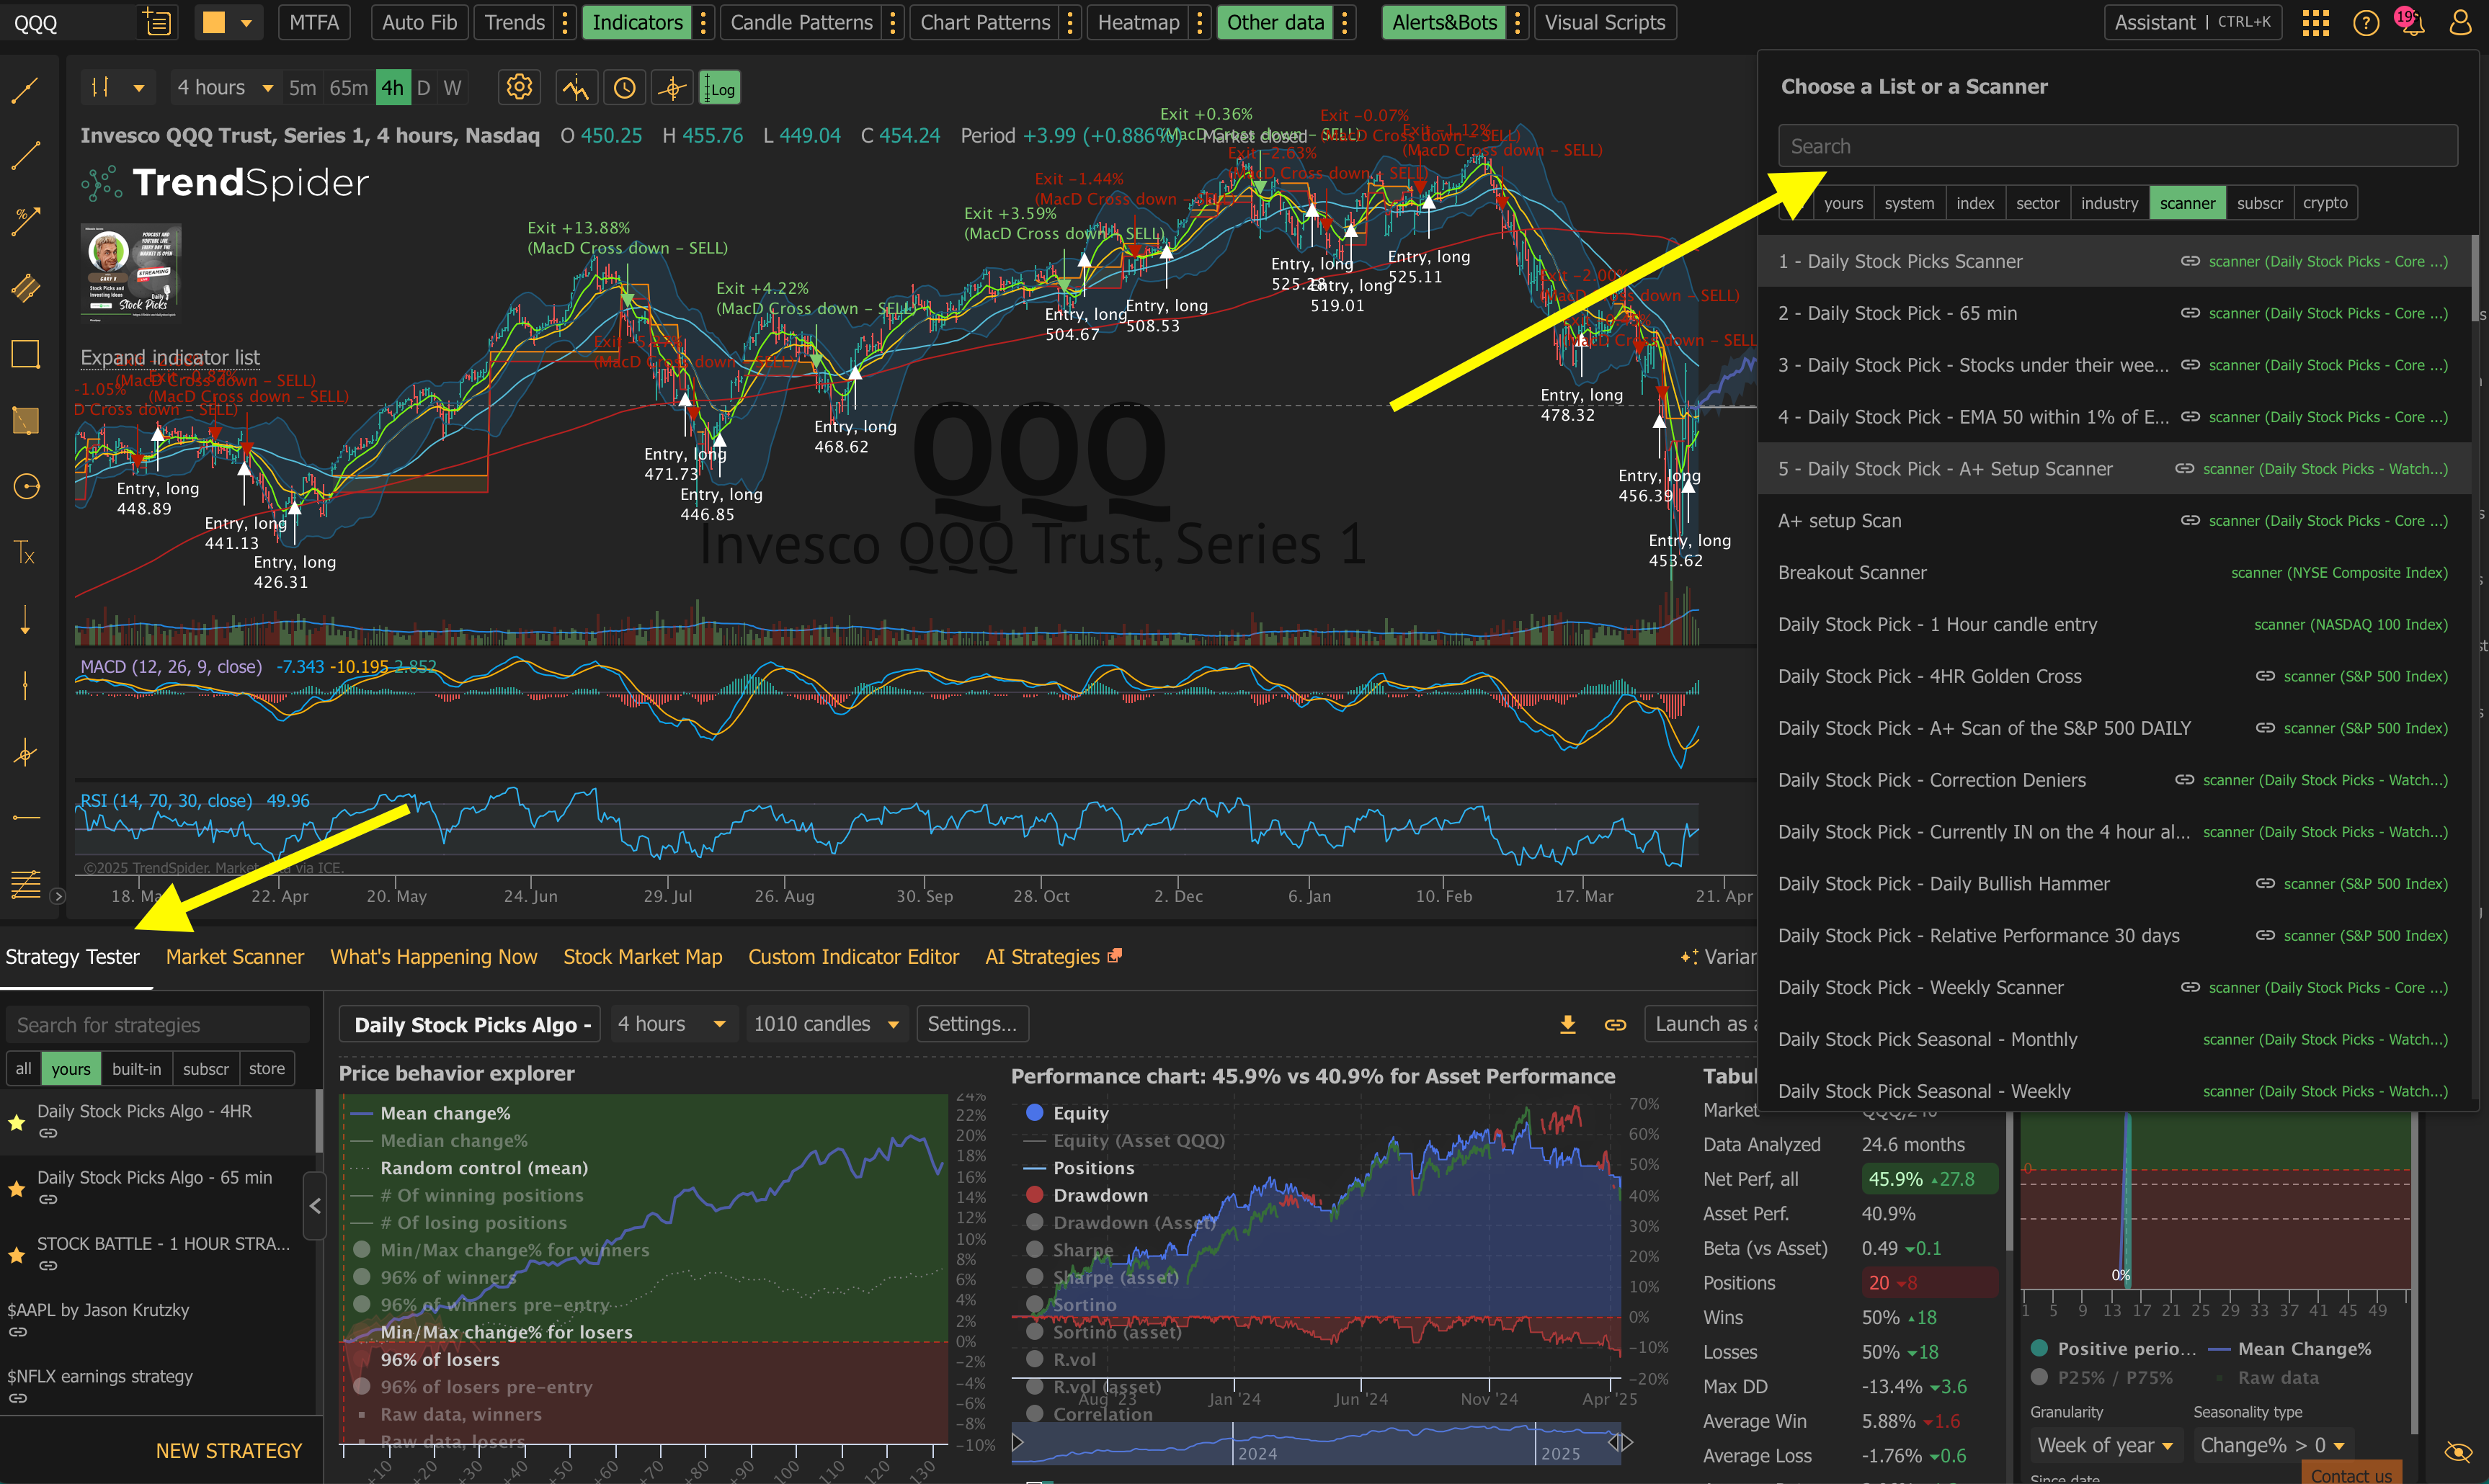
Task: Click the Contact us button
Action: point(2351,1474)
